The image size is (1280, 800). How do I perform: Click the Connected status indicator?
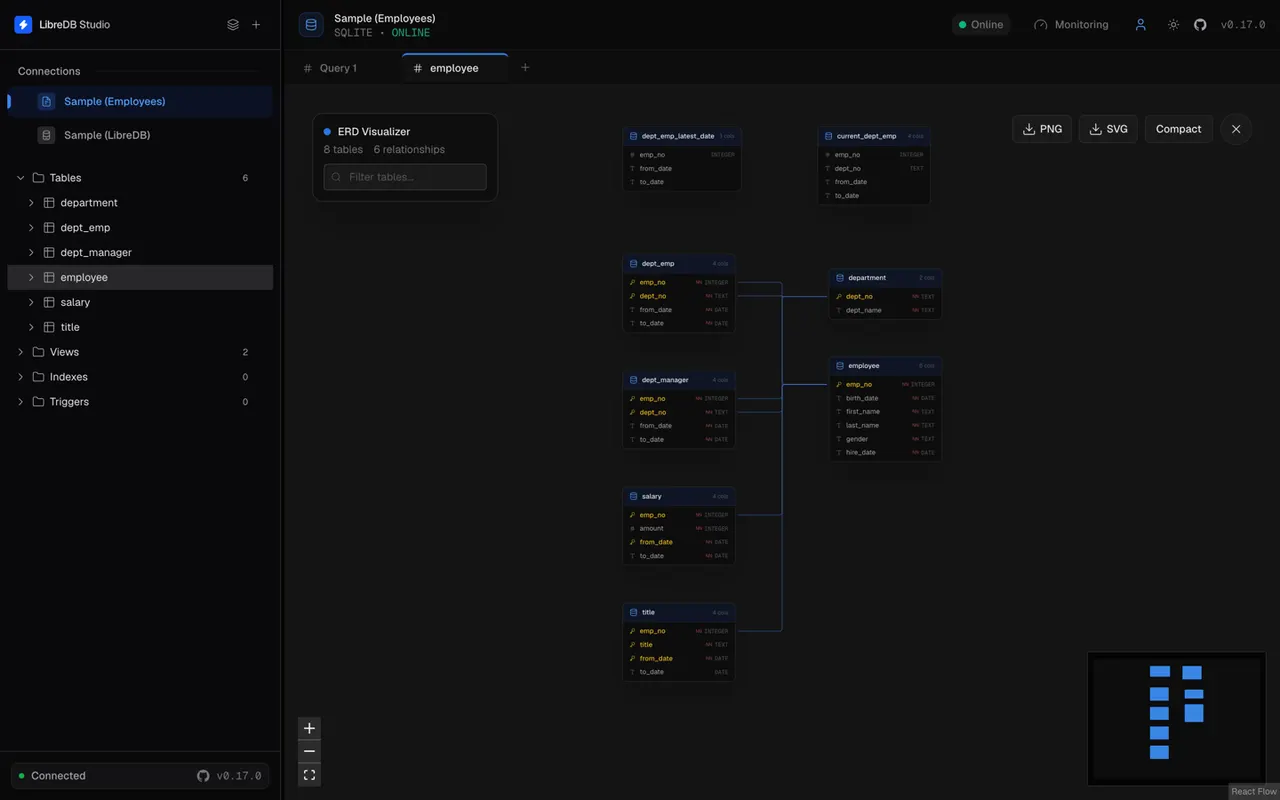tap(52, 776)
